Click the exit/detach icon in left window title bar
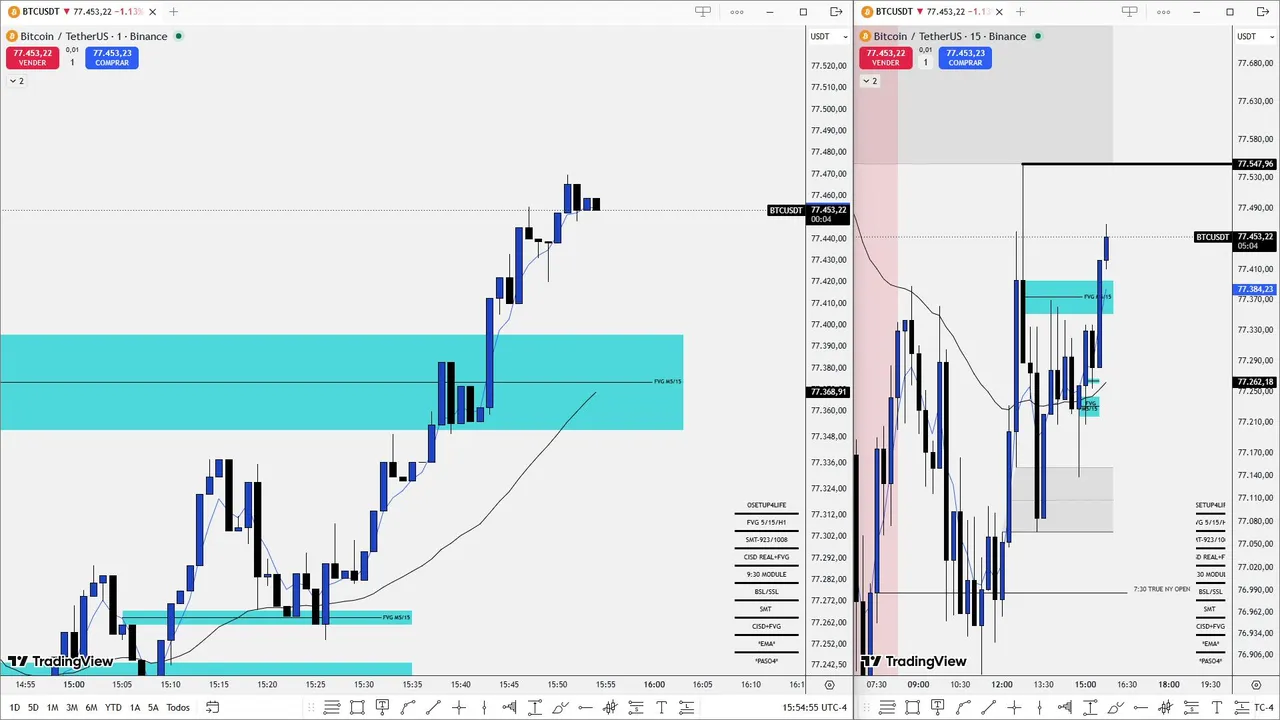 click(836, 12)
